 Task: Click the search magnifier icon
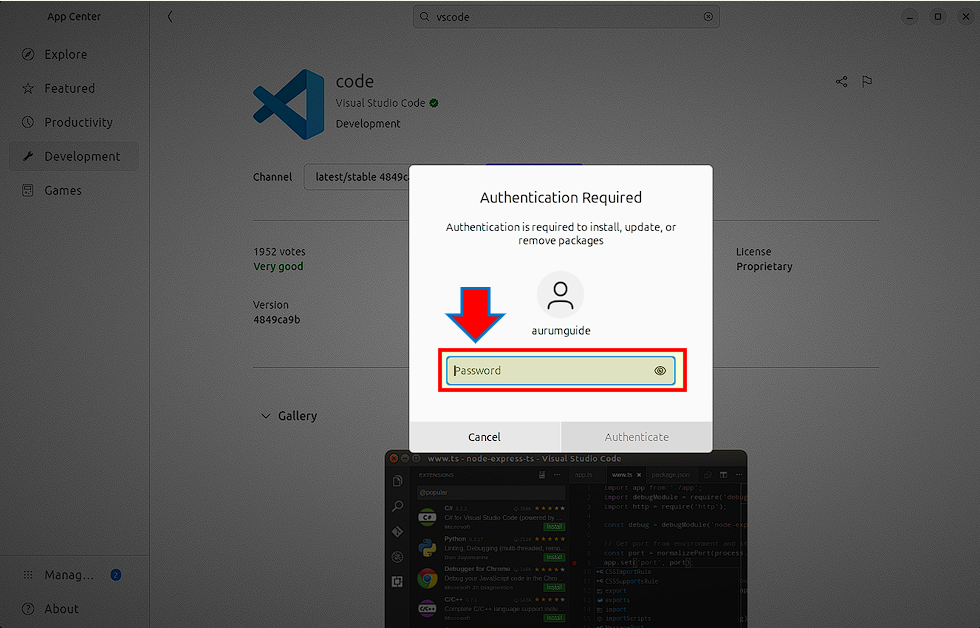pyautogui.click(x=424, y=17)
